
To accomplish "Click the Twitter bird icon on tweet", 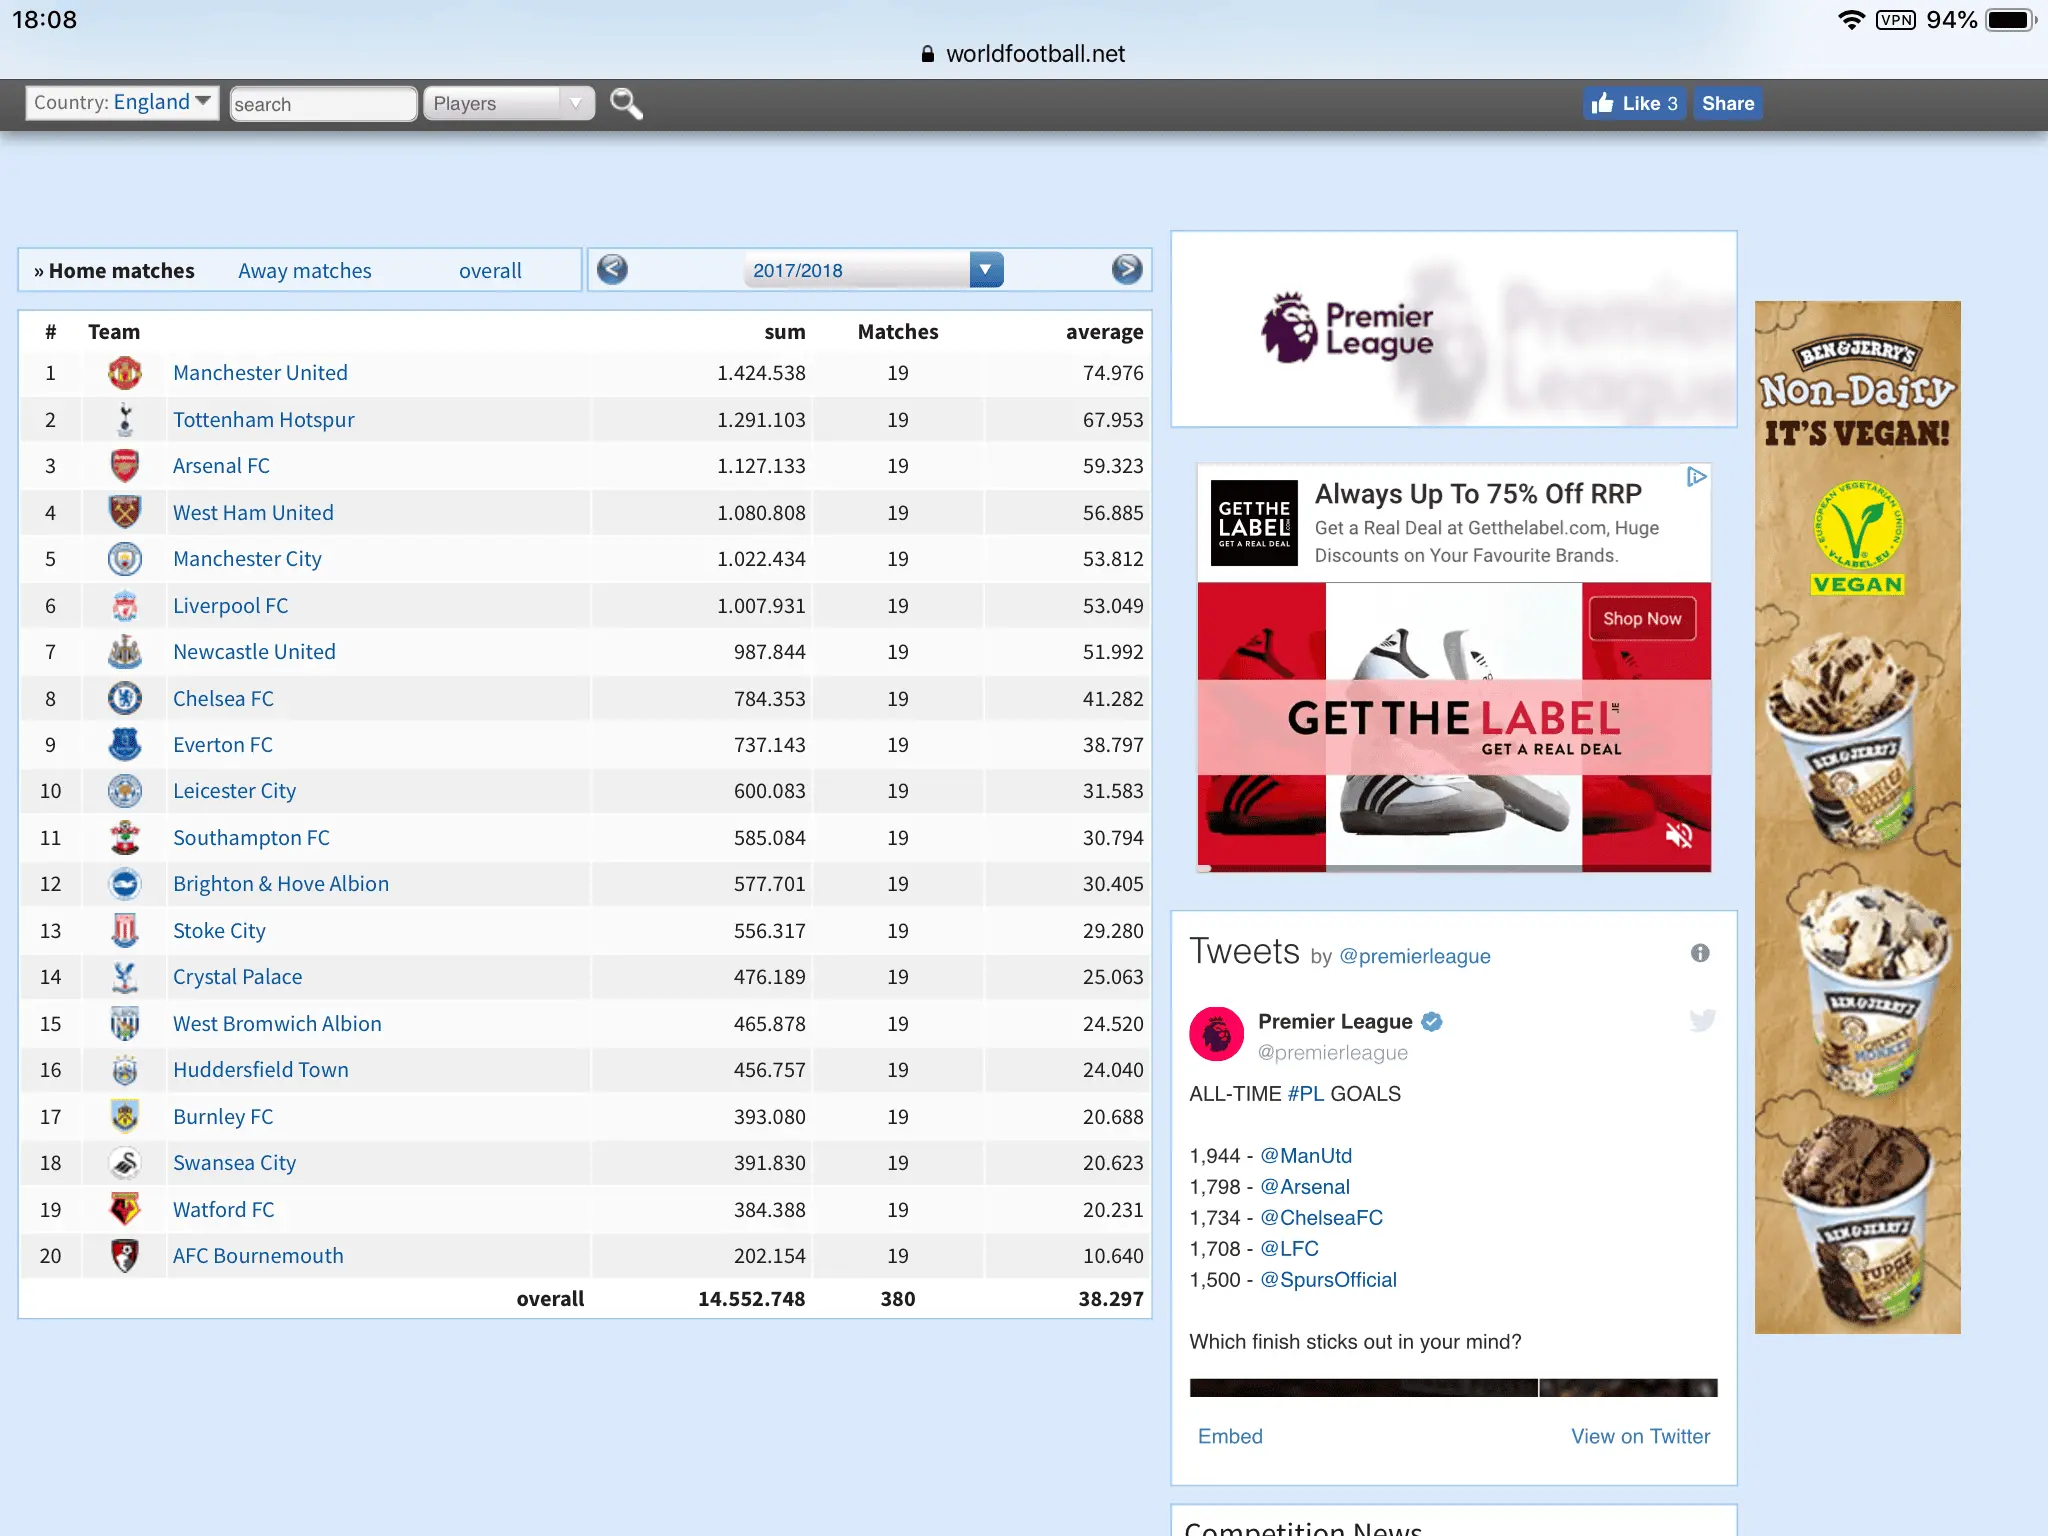I will coord(1702,1020).
